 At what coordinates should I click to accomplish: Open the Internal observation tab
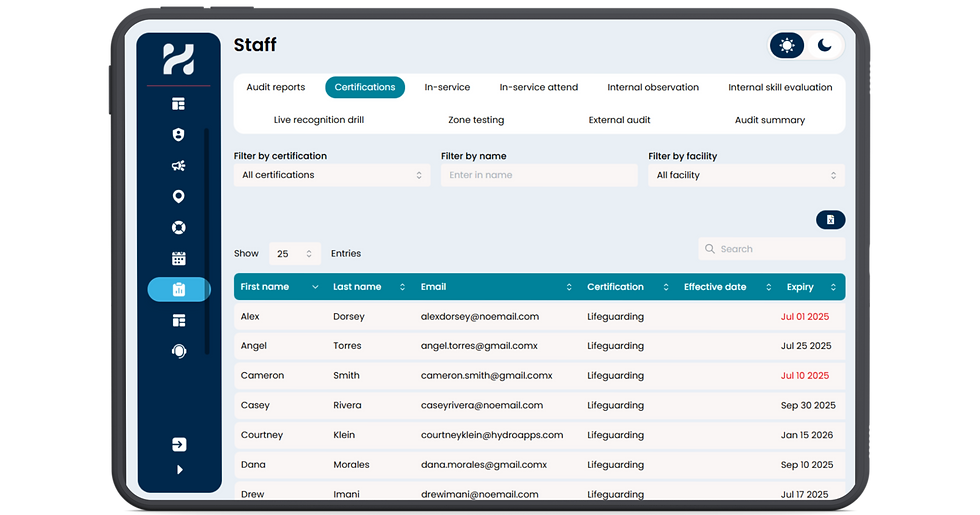click(653, 88)
